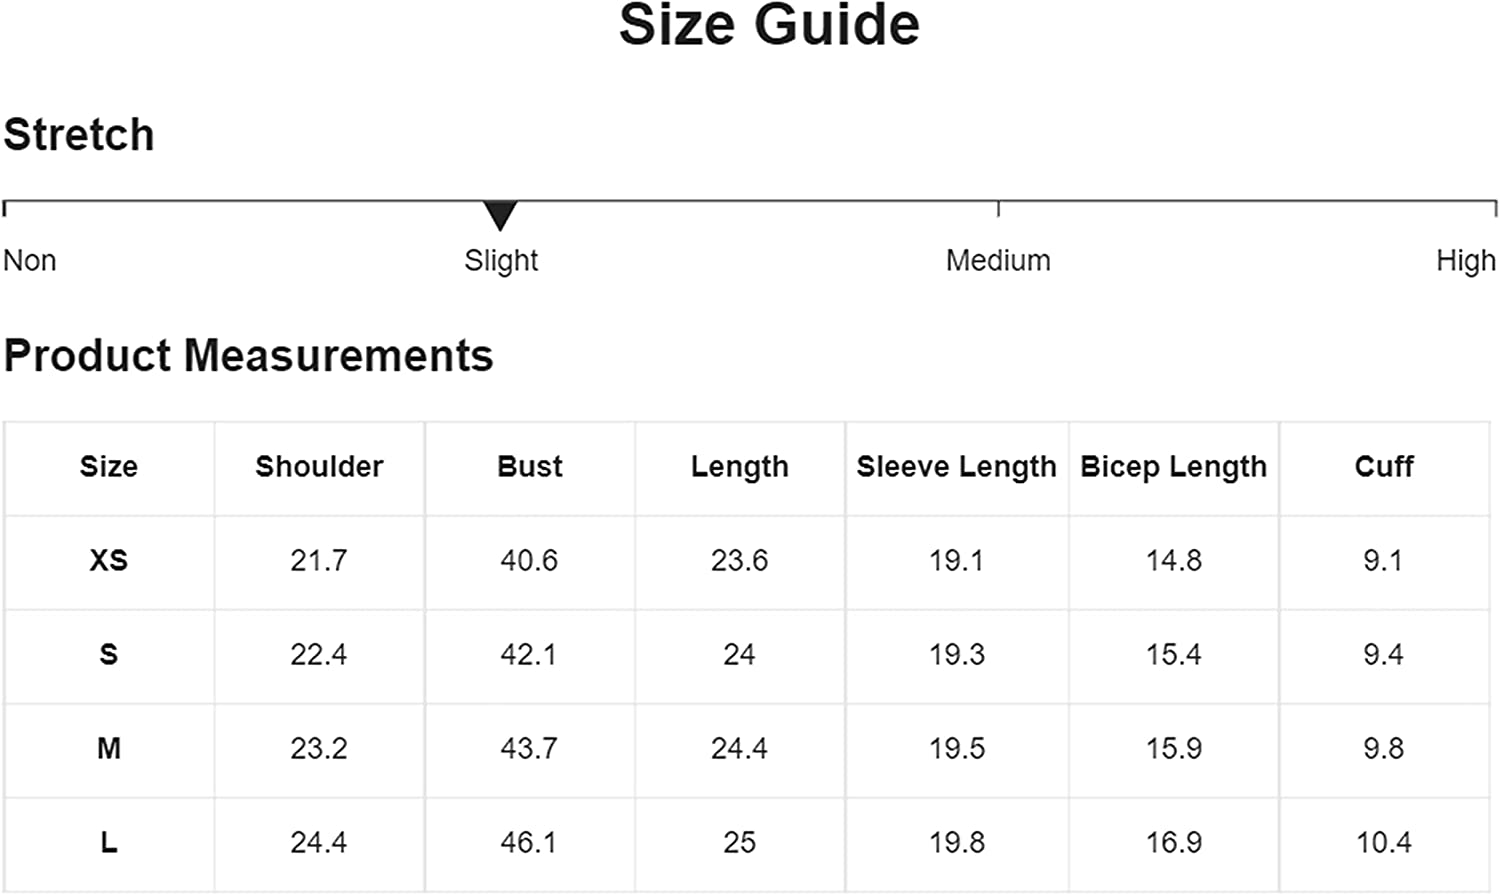Click the Bicep Length column header
The width and height of the screenshot is (1500, 895).
pyautogui.click(x=1173, y=467)
